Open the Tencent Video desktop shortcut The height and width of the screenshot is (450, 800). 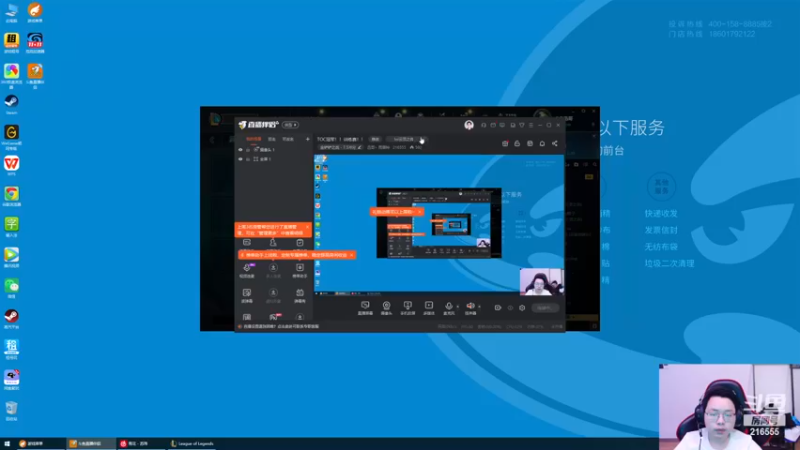point(11,257)
